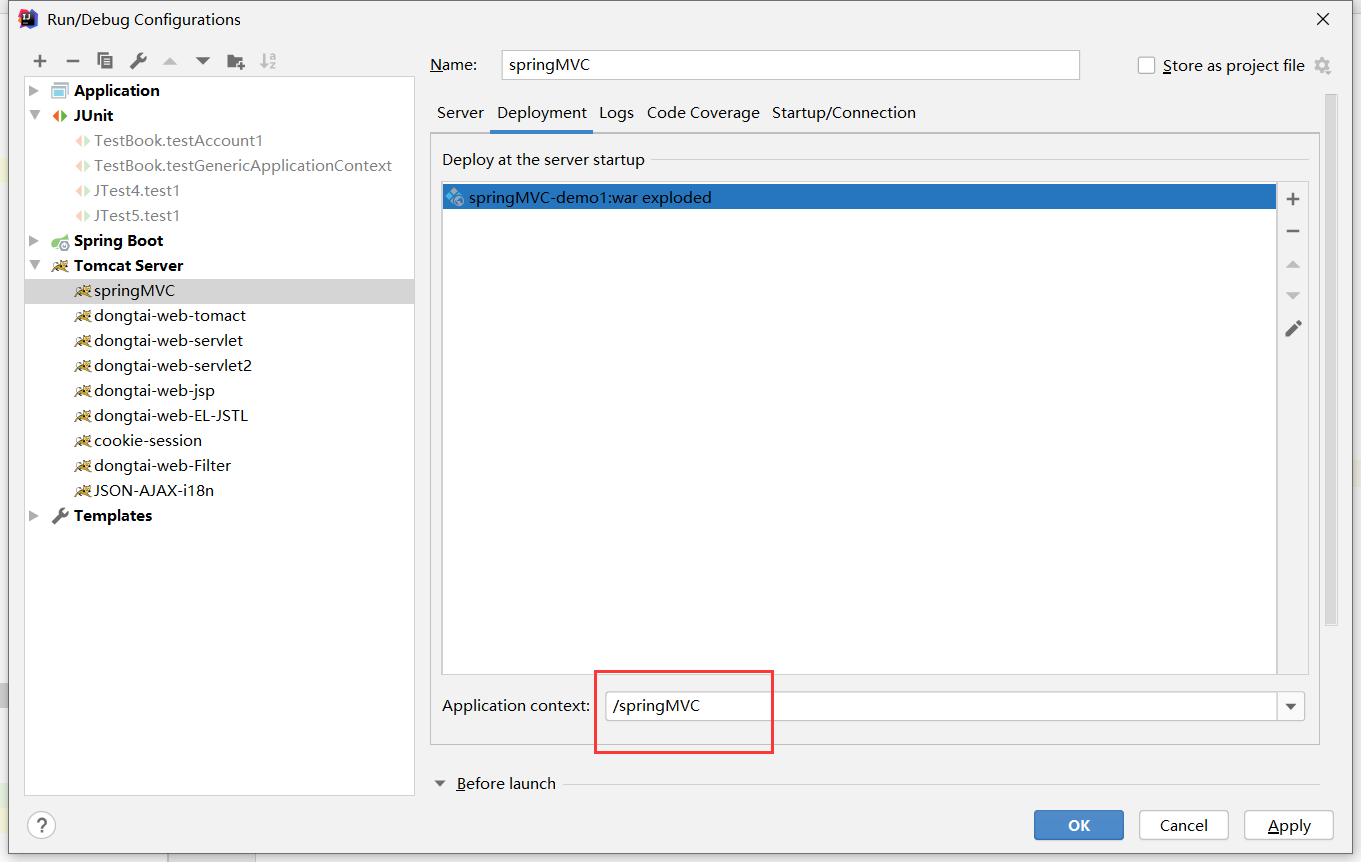Select dongtai-web-servlet configuration
1361x862 pixels.
pyautogui.click(x=168, y=341)
